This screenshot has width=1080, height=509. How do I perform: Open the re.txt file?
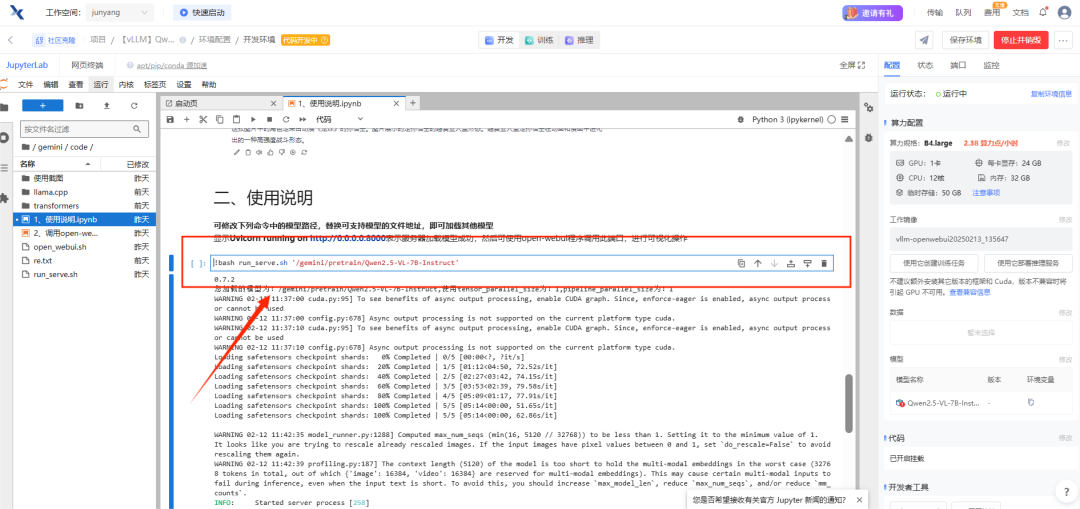tap(85, 260)
